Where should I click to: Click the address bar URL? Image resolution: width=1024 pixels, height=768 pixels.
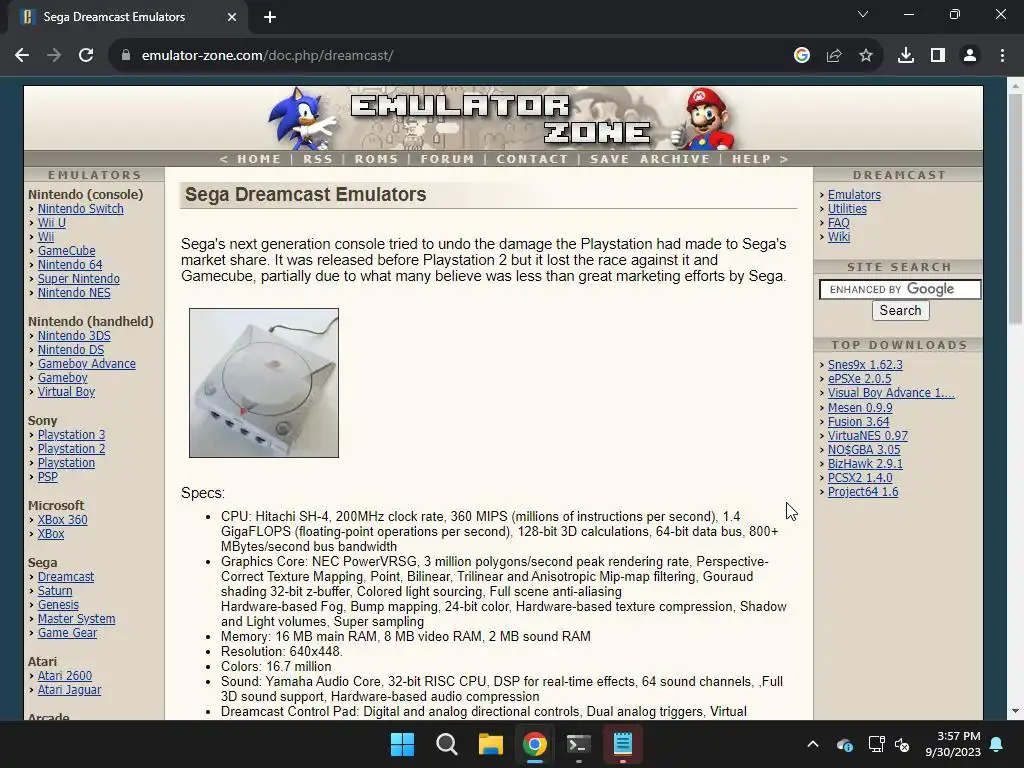pyautogui.click(x=267, y=56)
